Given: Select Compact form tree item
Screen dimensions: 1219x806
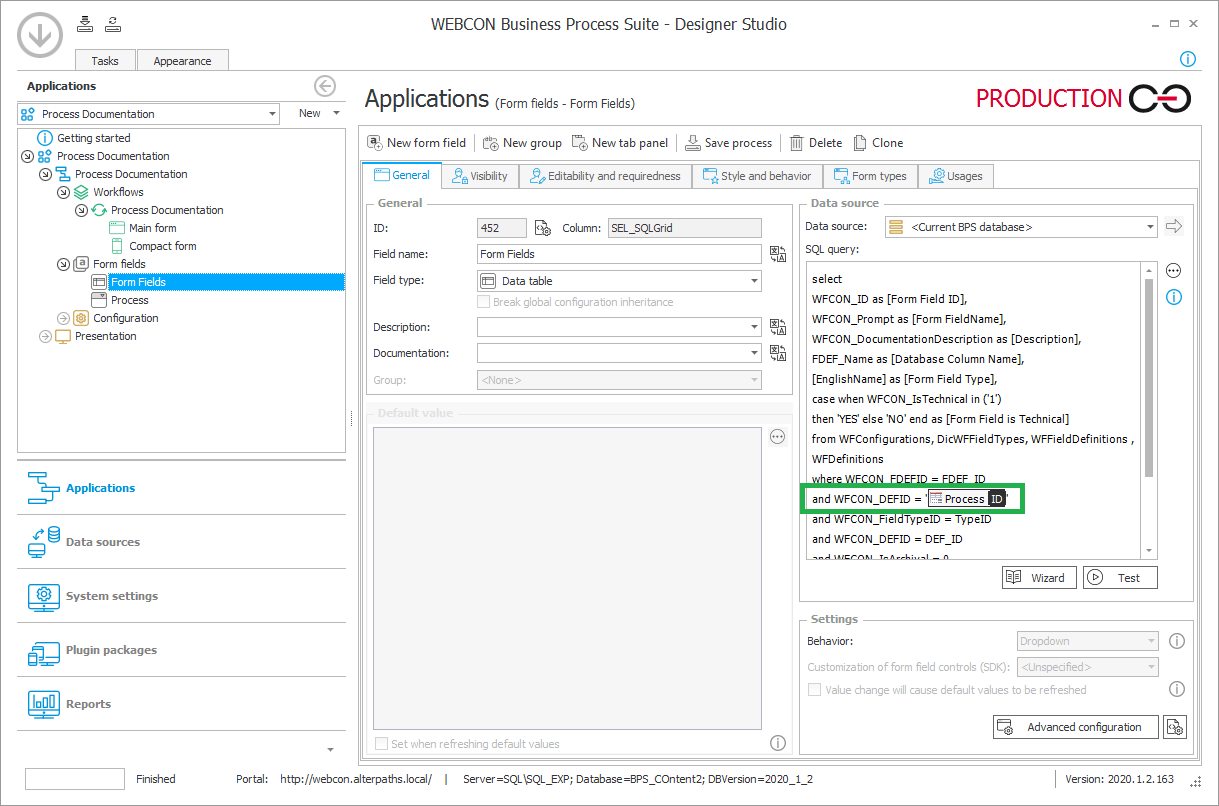Looking at the screenshot, I should click(162, 246).
